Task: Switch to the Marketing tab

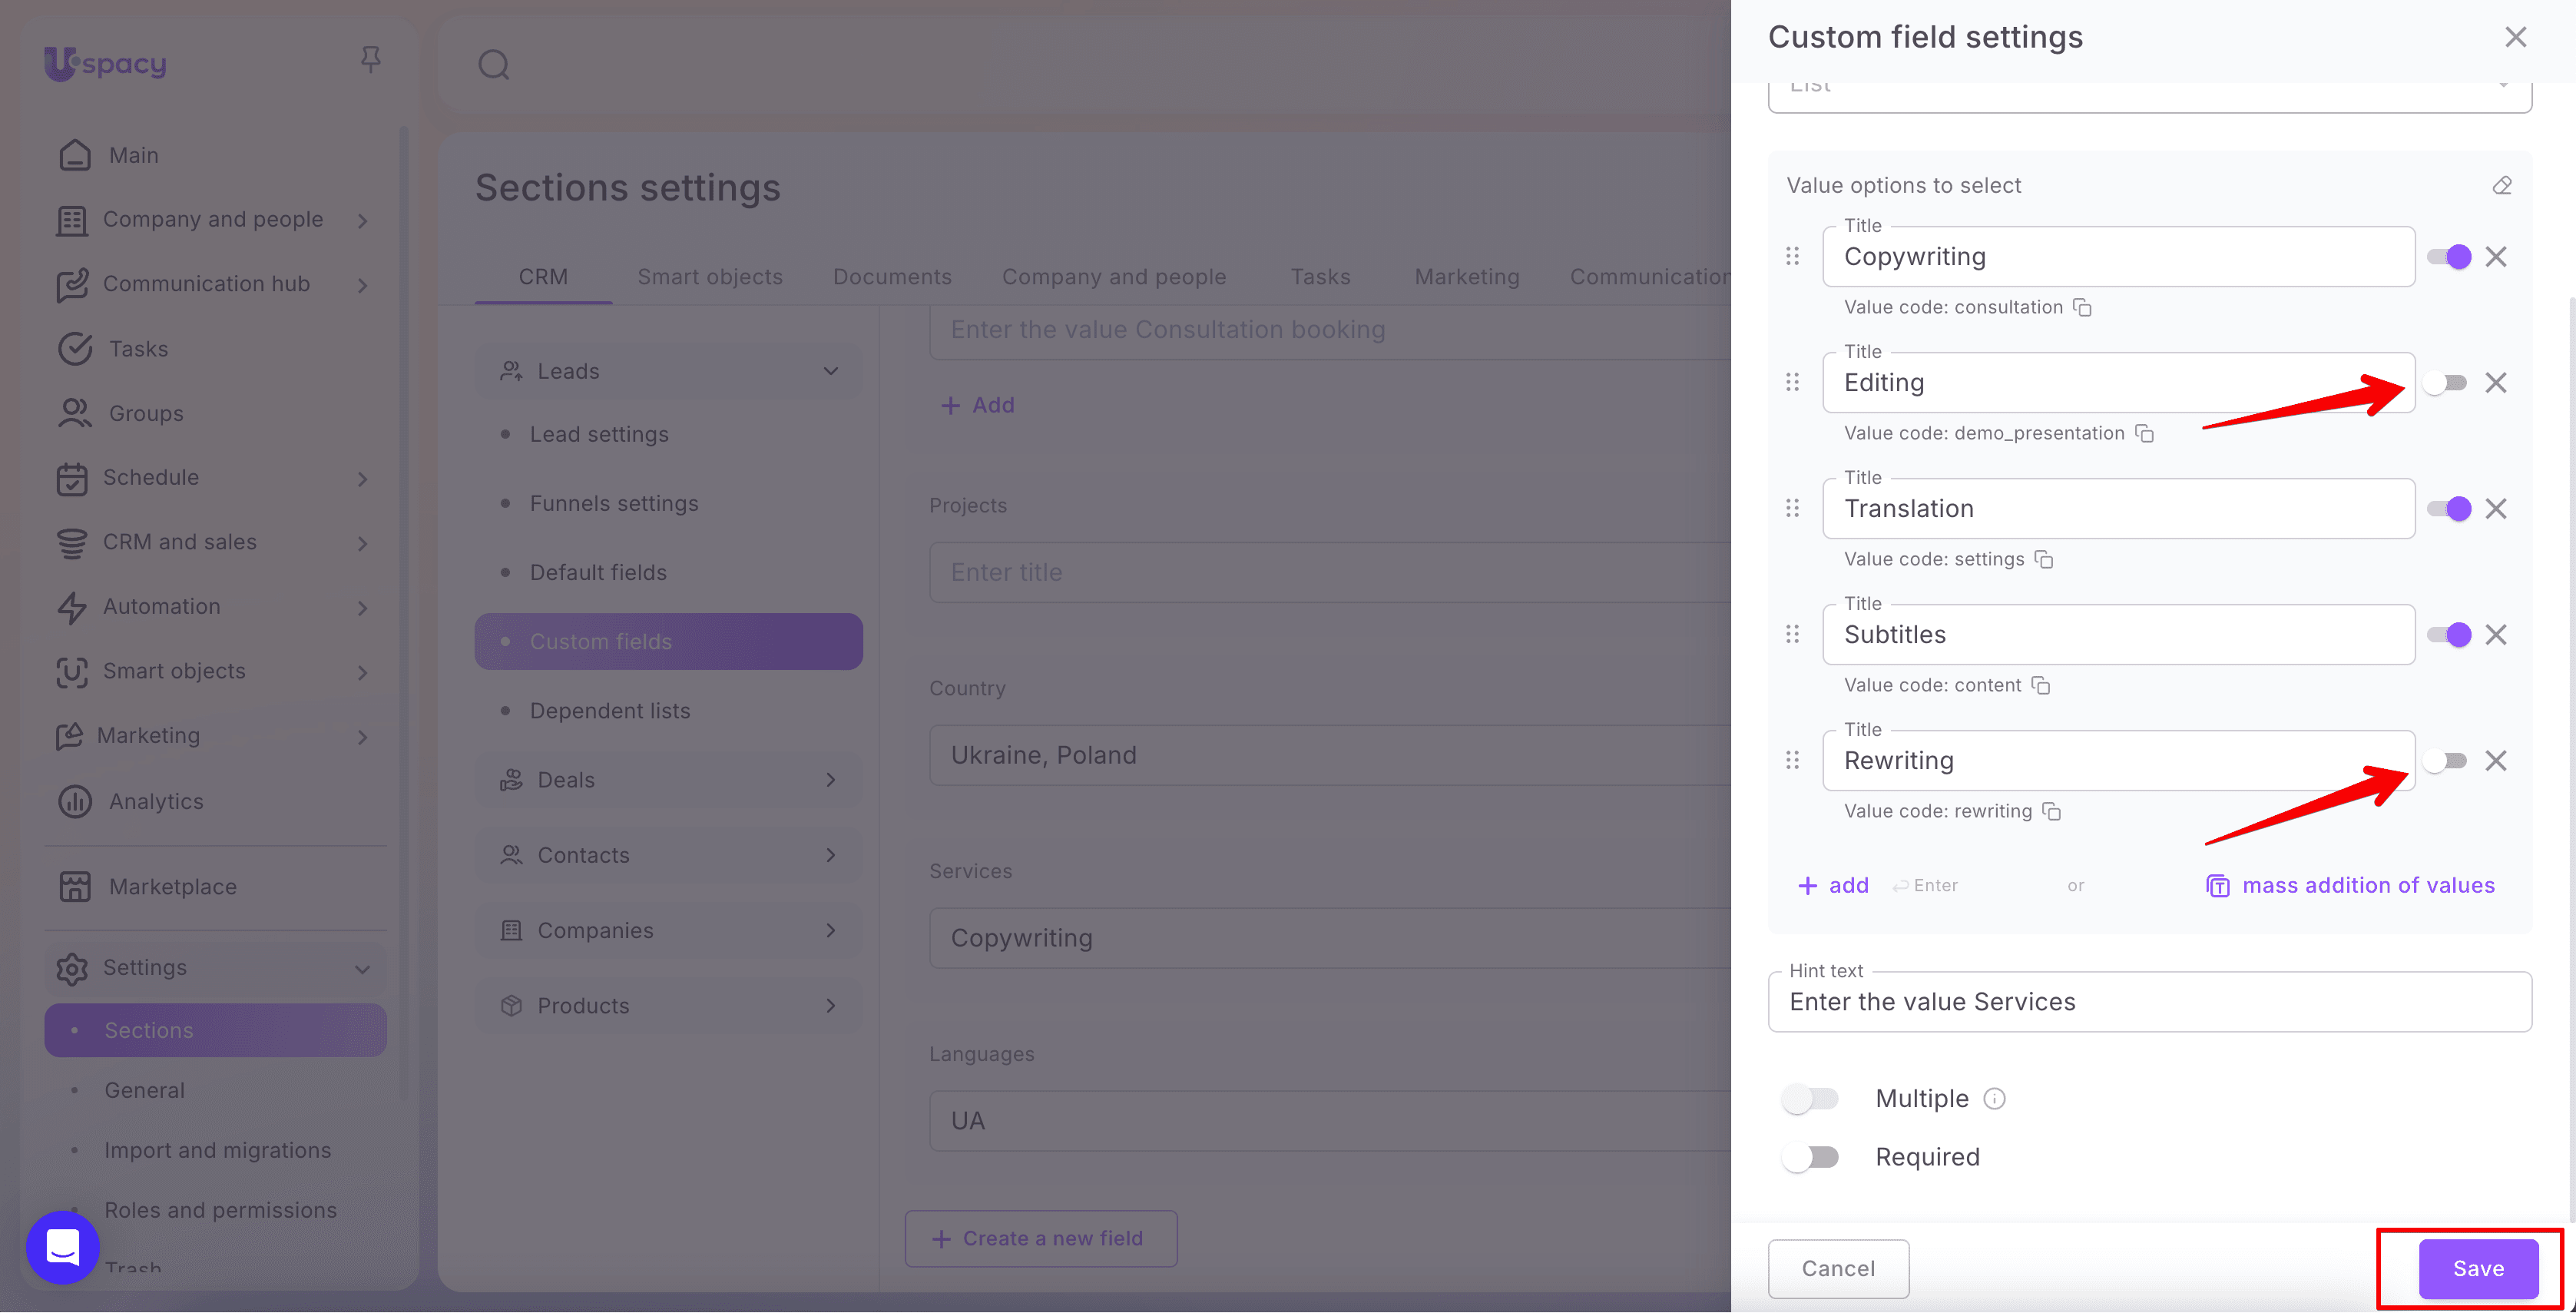Action: point(1467,277)
